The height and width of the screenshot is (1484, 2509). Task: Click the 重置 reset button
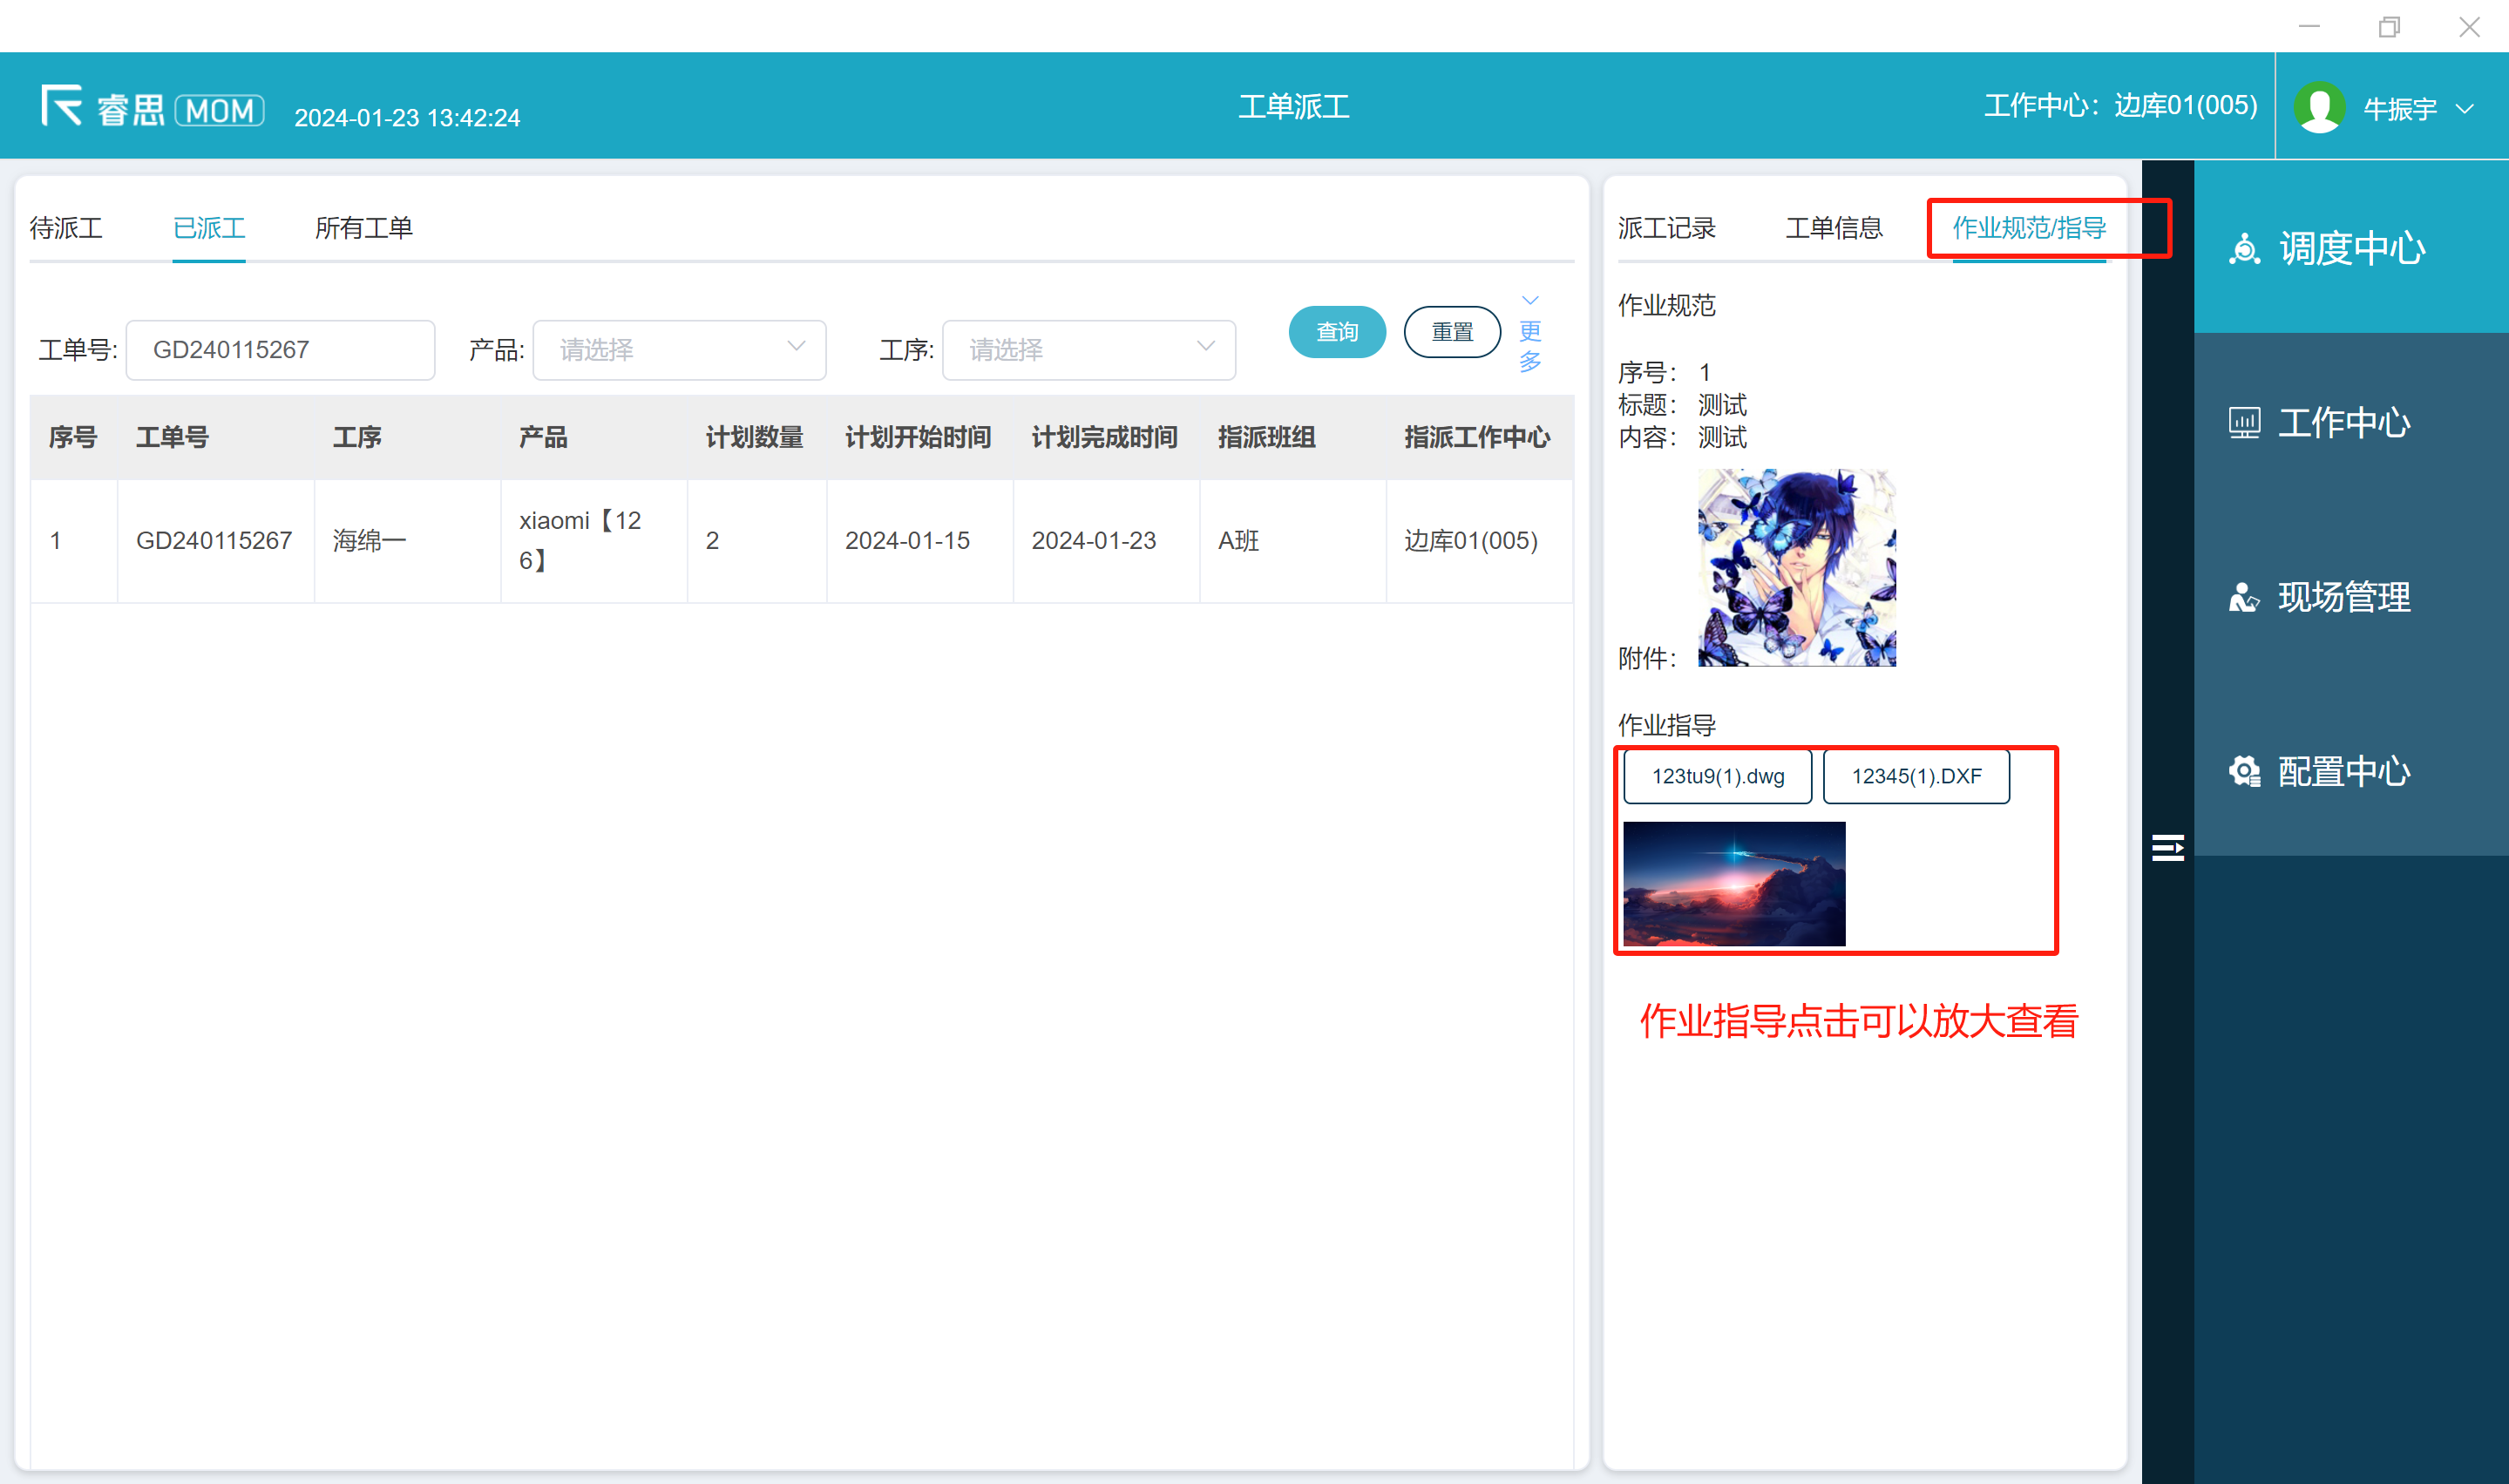pyautogui.click(x=1451, y=332)
